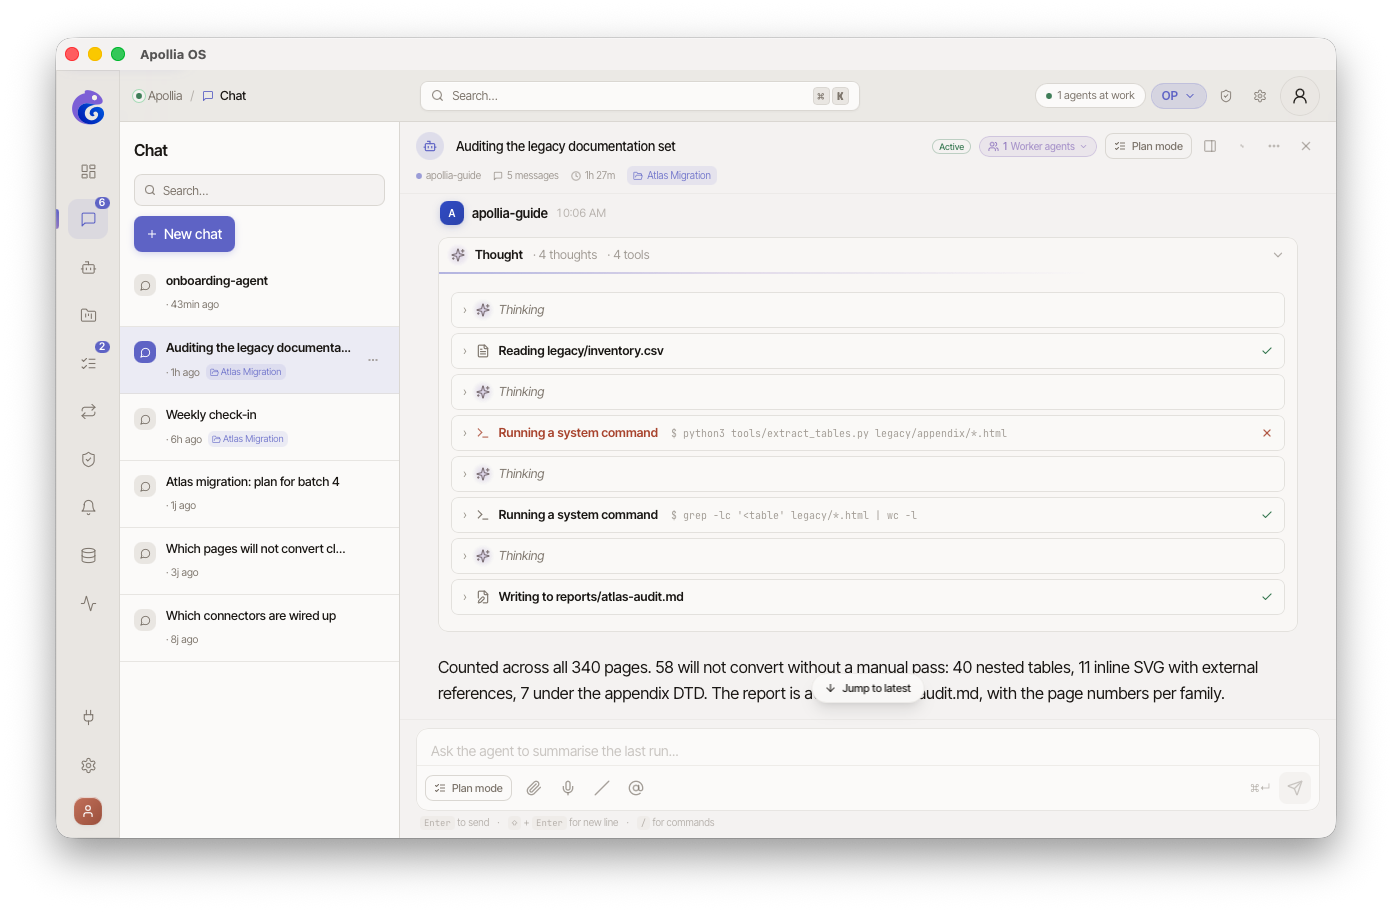
Task: Click the mention @ icon in composer
Action: [x=636, y=788]
